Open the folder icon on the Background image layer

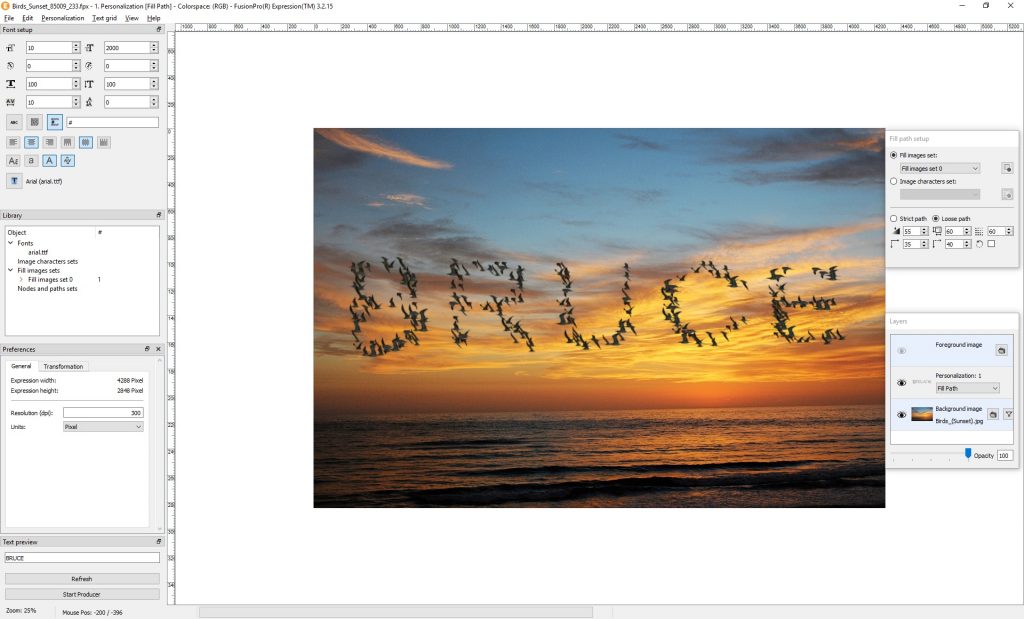[993, 414]
